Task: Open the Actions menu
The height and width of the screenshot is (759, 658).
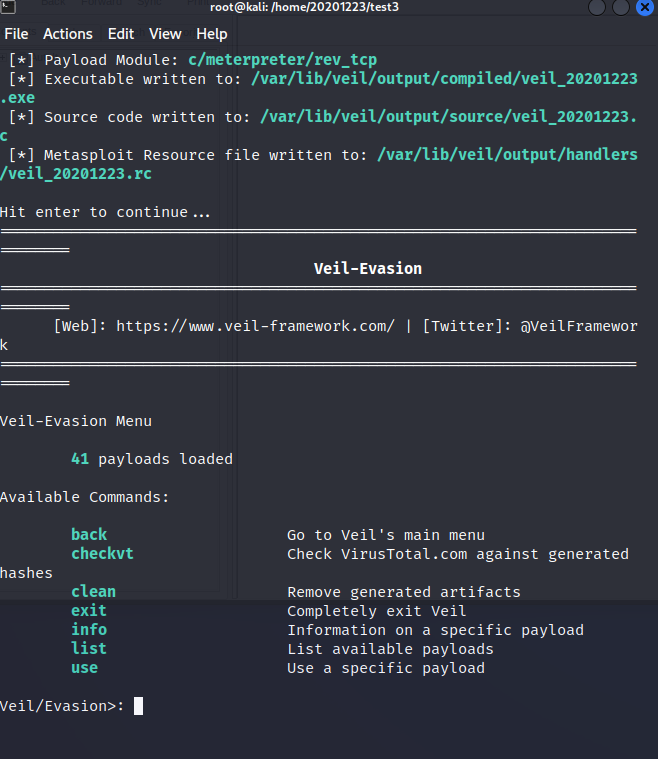Action: coord(68,34)
